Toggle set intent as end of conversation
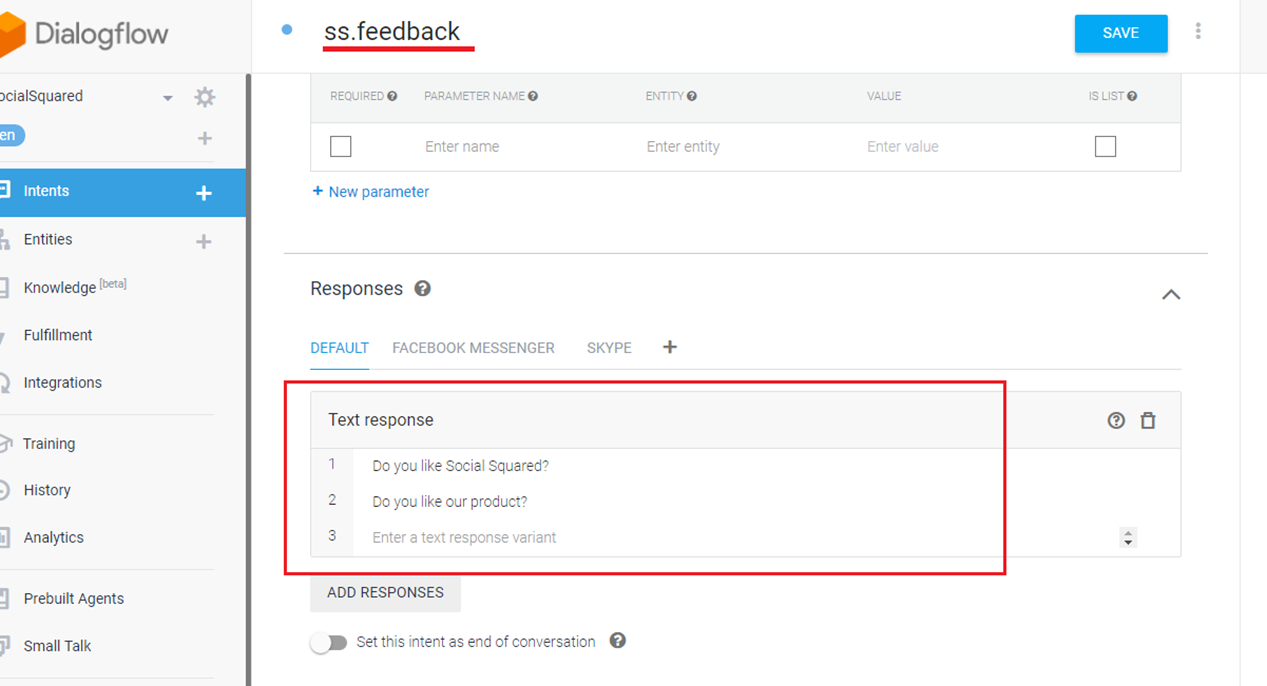This screenshot has height=686, width=1267. tap(329, 642)
